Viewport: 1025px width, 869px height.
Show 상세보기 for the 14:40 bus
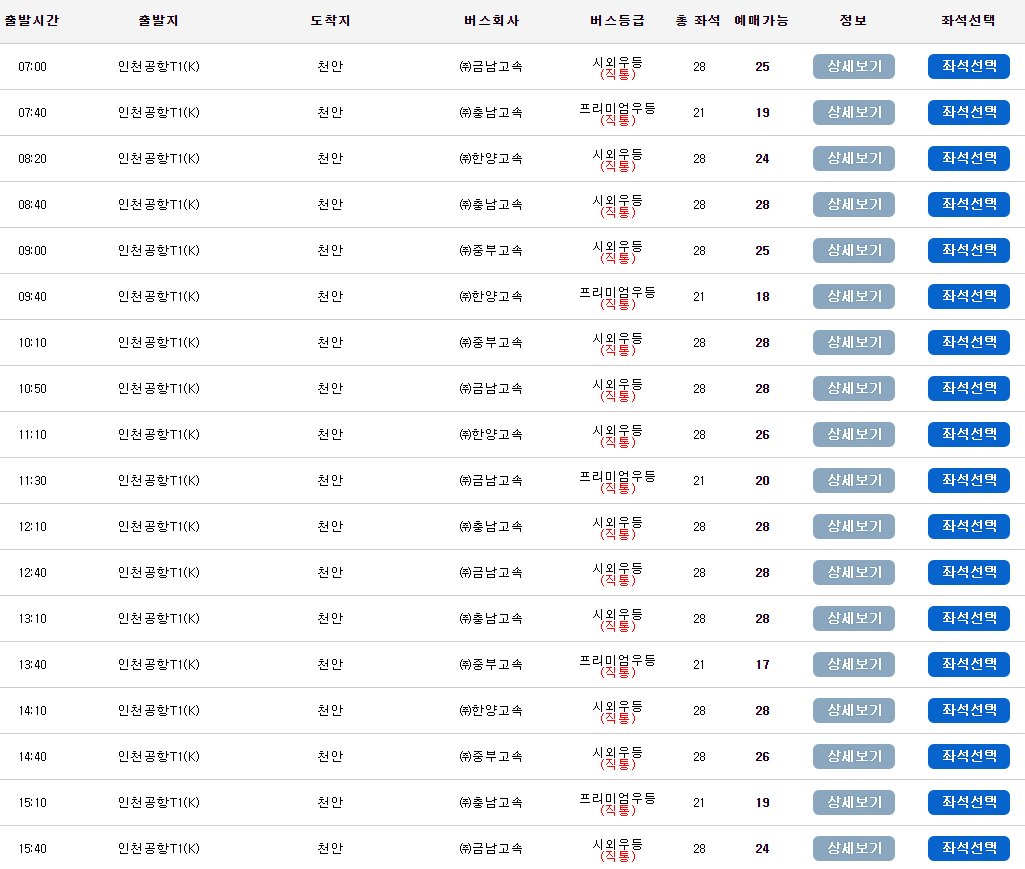click(x=854, y=757)
